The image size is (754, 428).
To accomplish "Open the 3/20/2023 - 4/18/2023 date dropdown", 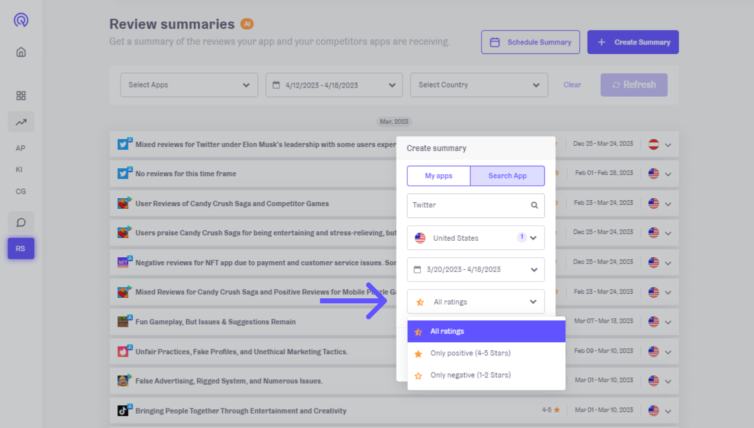I will tap(476, 269).
